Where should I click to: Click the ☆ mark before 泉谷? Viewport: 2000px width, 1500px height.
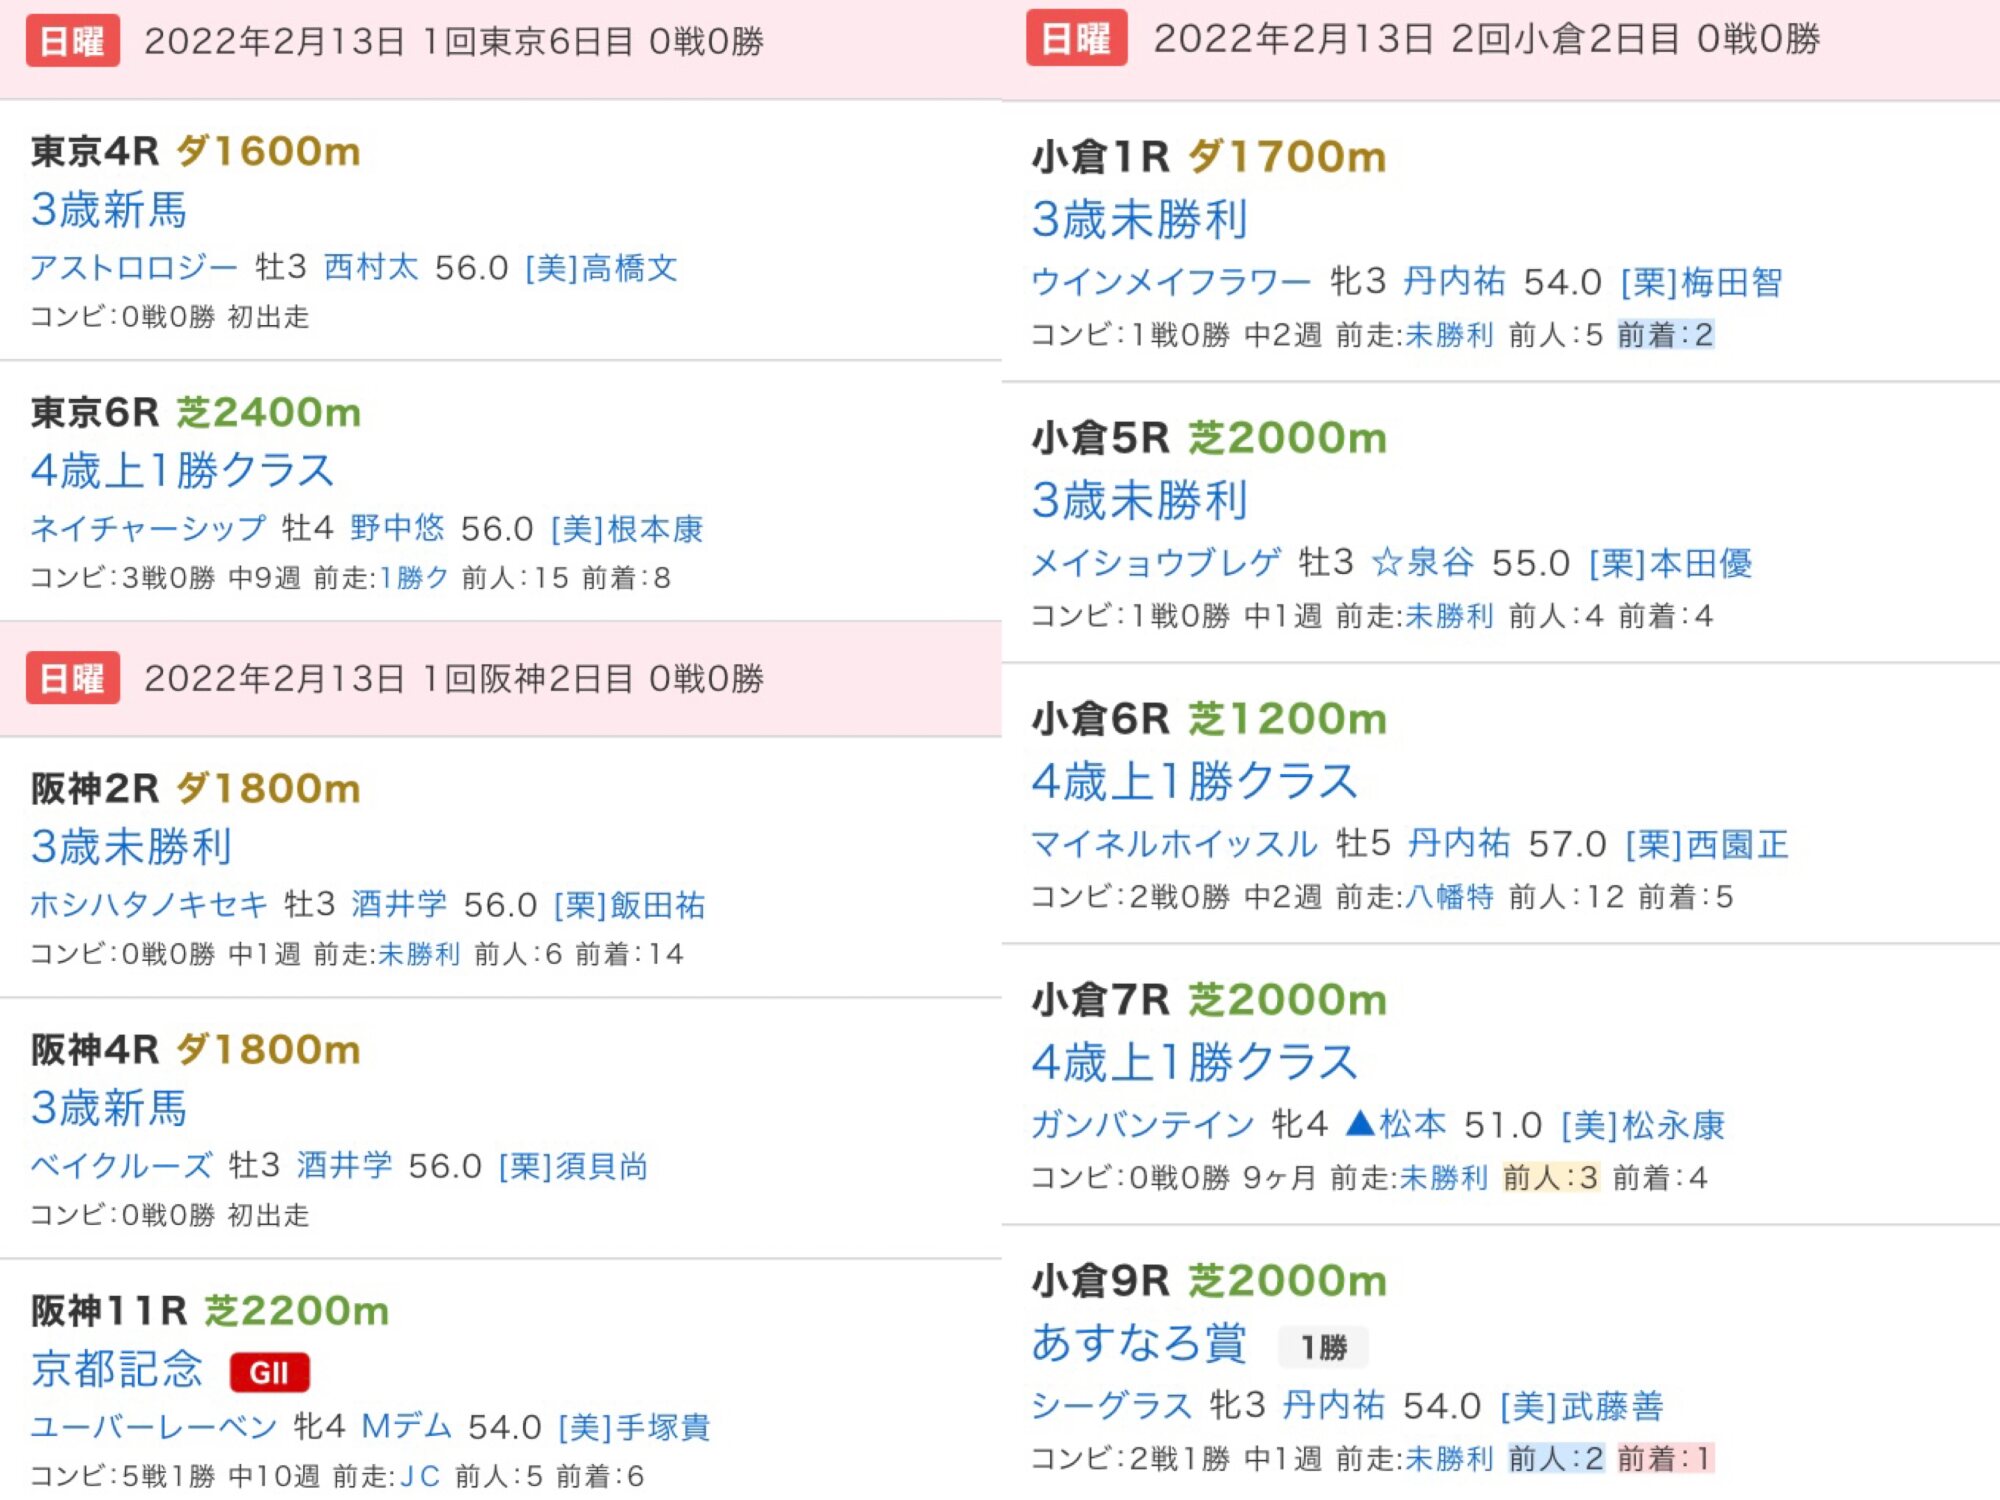pyautogui.click(x=1386, y=563)
